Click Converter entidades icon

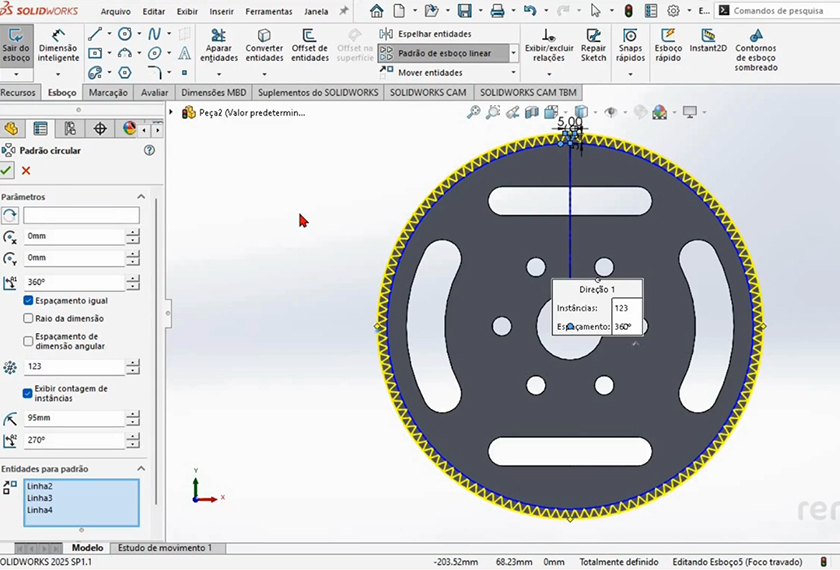click(x=264, y=46)
